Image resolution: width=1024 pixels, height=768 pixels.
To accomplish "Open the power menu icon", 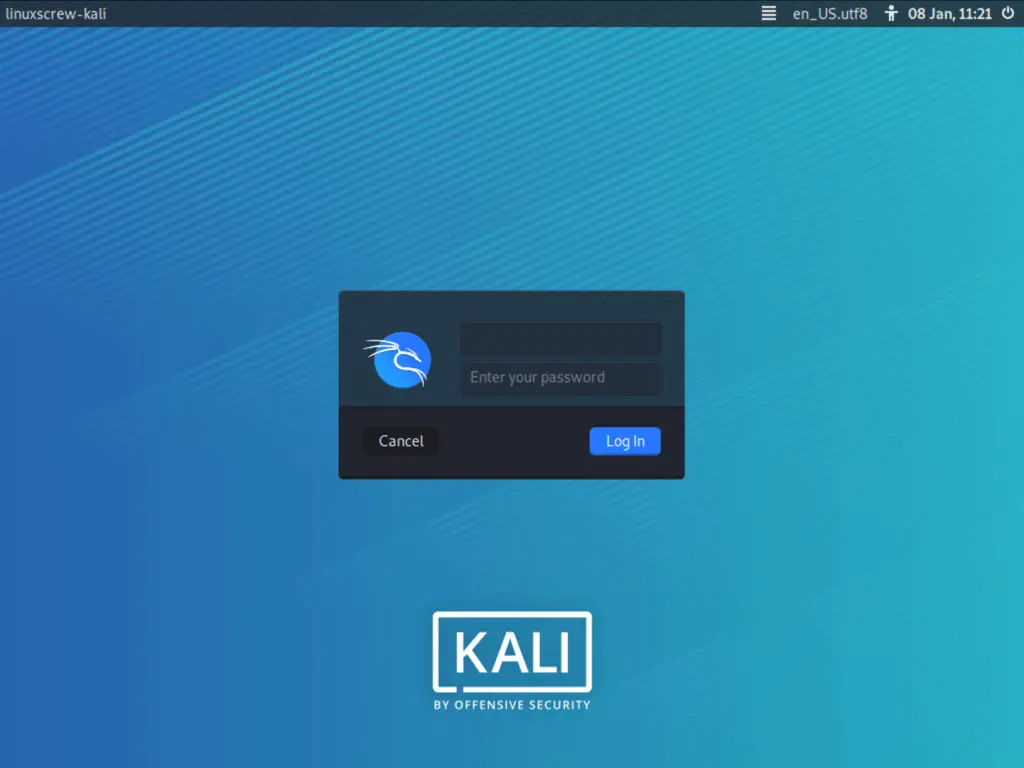I will 1008,13.
